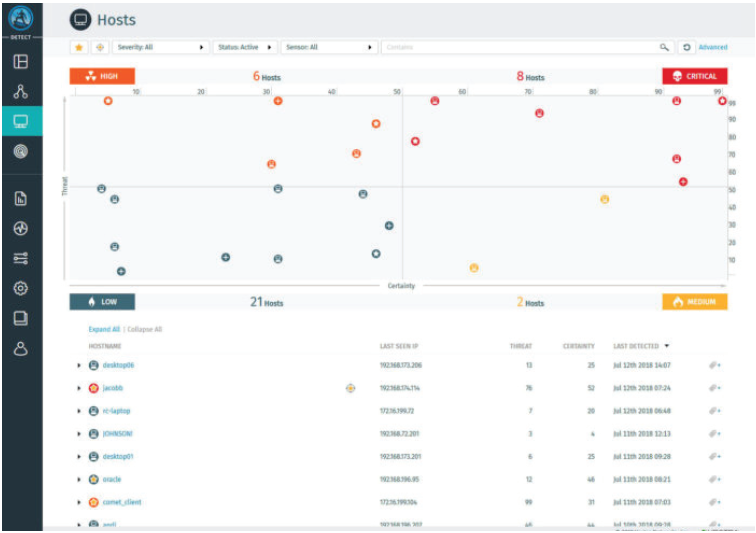Click the Expand All link

[x=104, y=329]
